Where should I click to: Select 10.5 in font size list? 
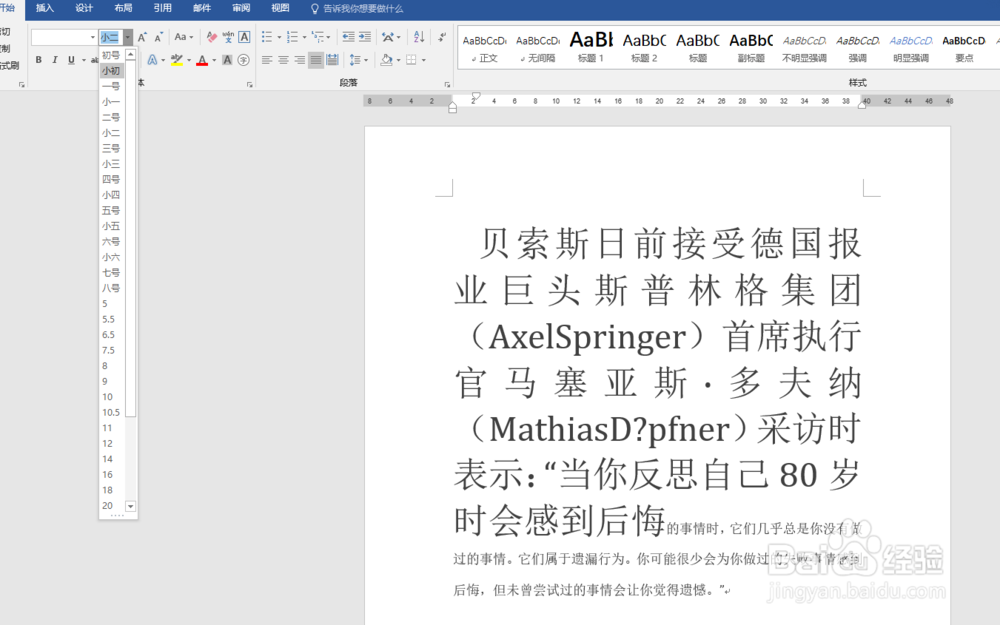coord(112,412)
